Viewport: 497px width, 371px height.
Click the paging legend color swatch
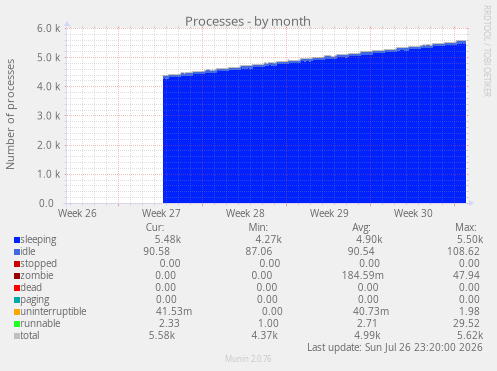(x=17, y=300)
